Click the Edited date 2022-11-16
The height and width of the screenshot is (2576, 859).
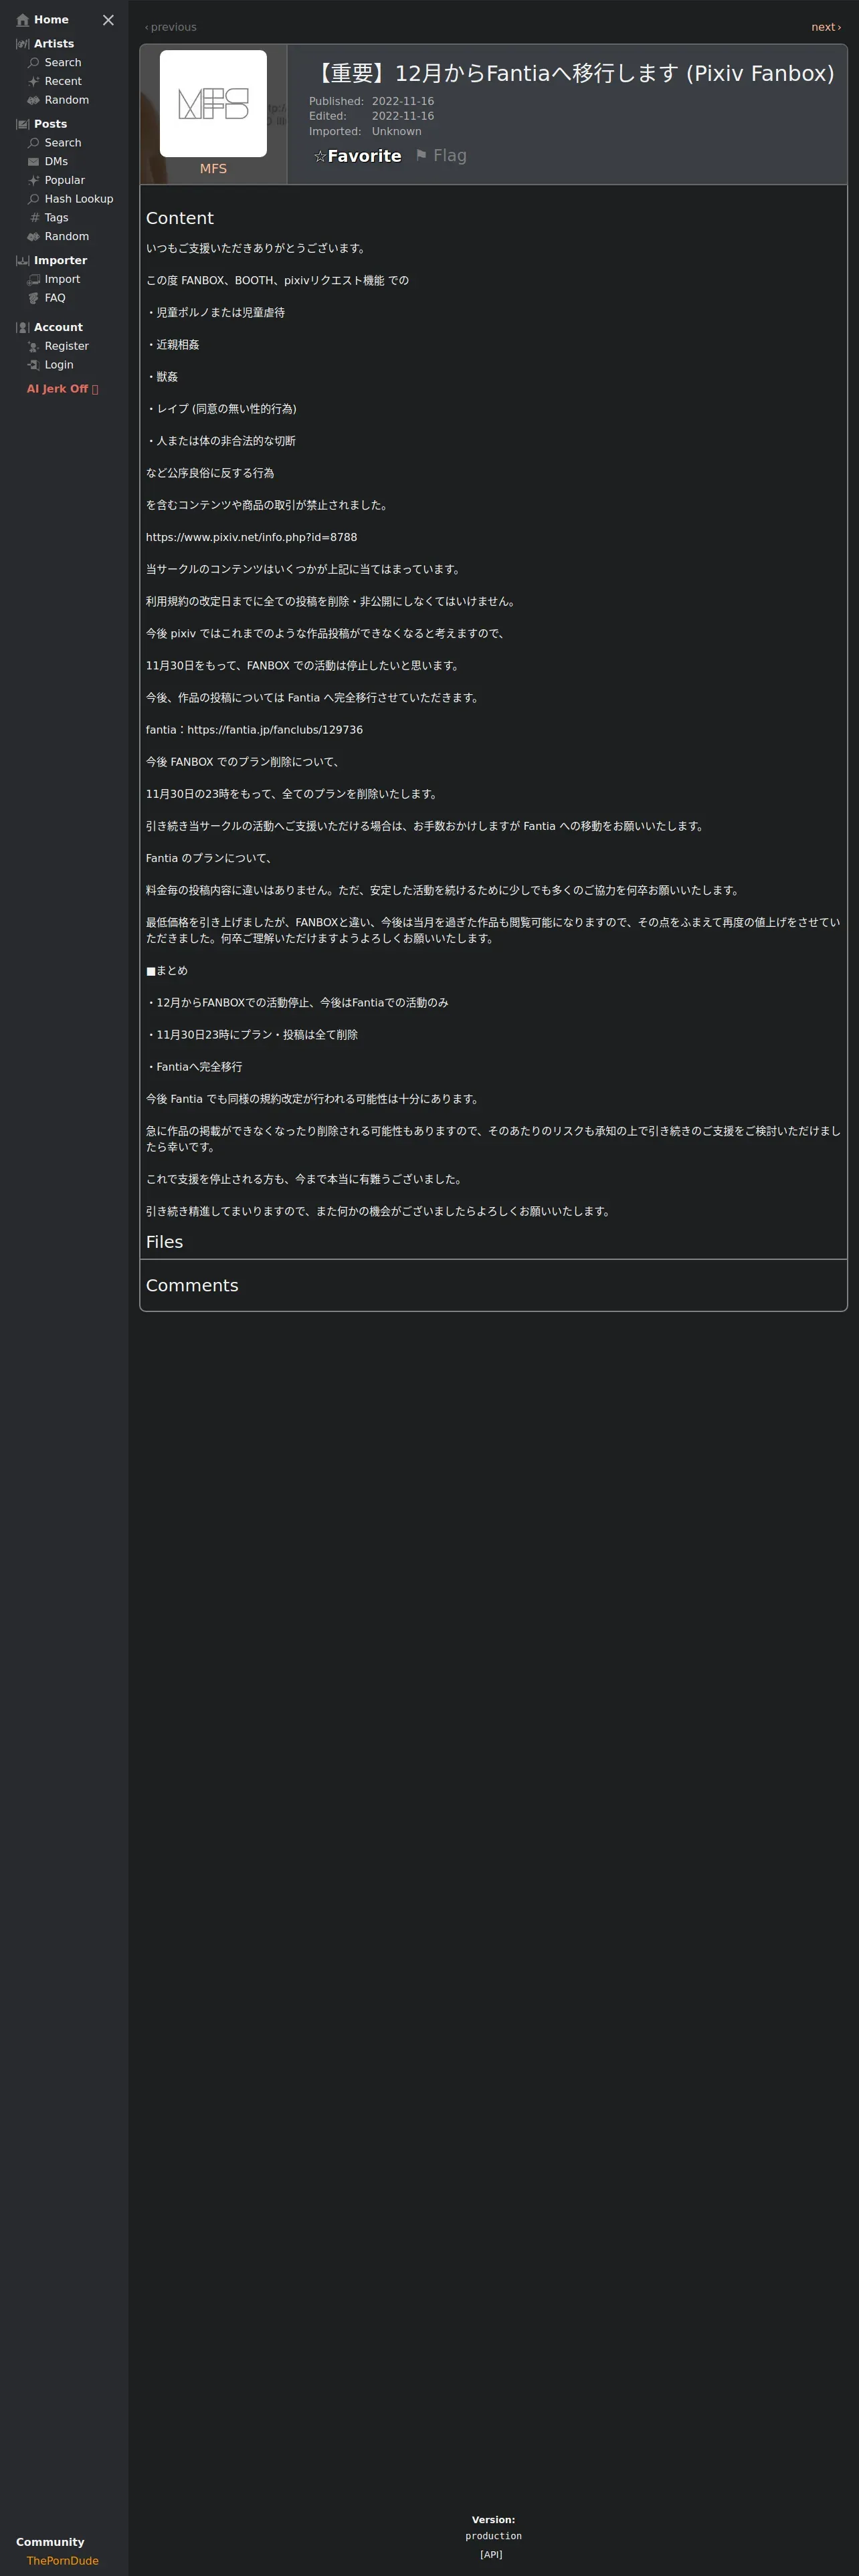[403, 116]
